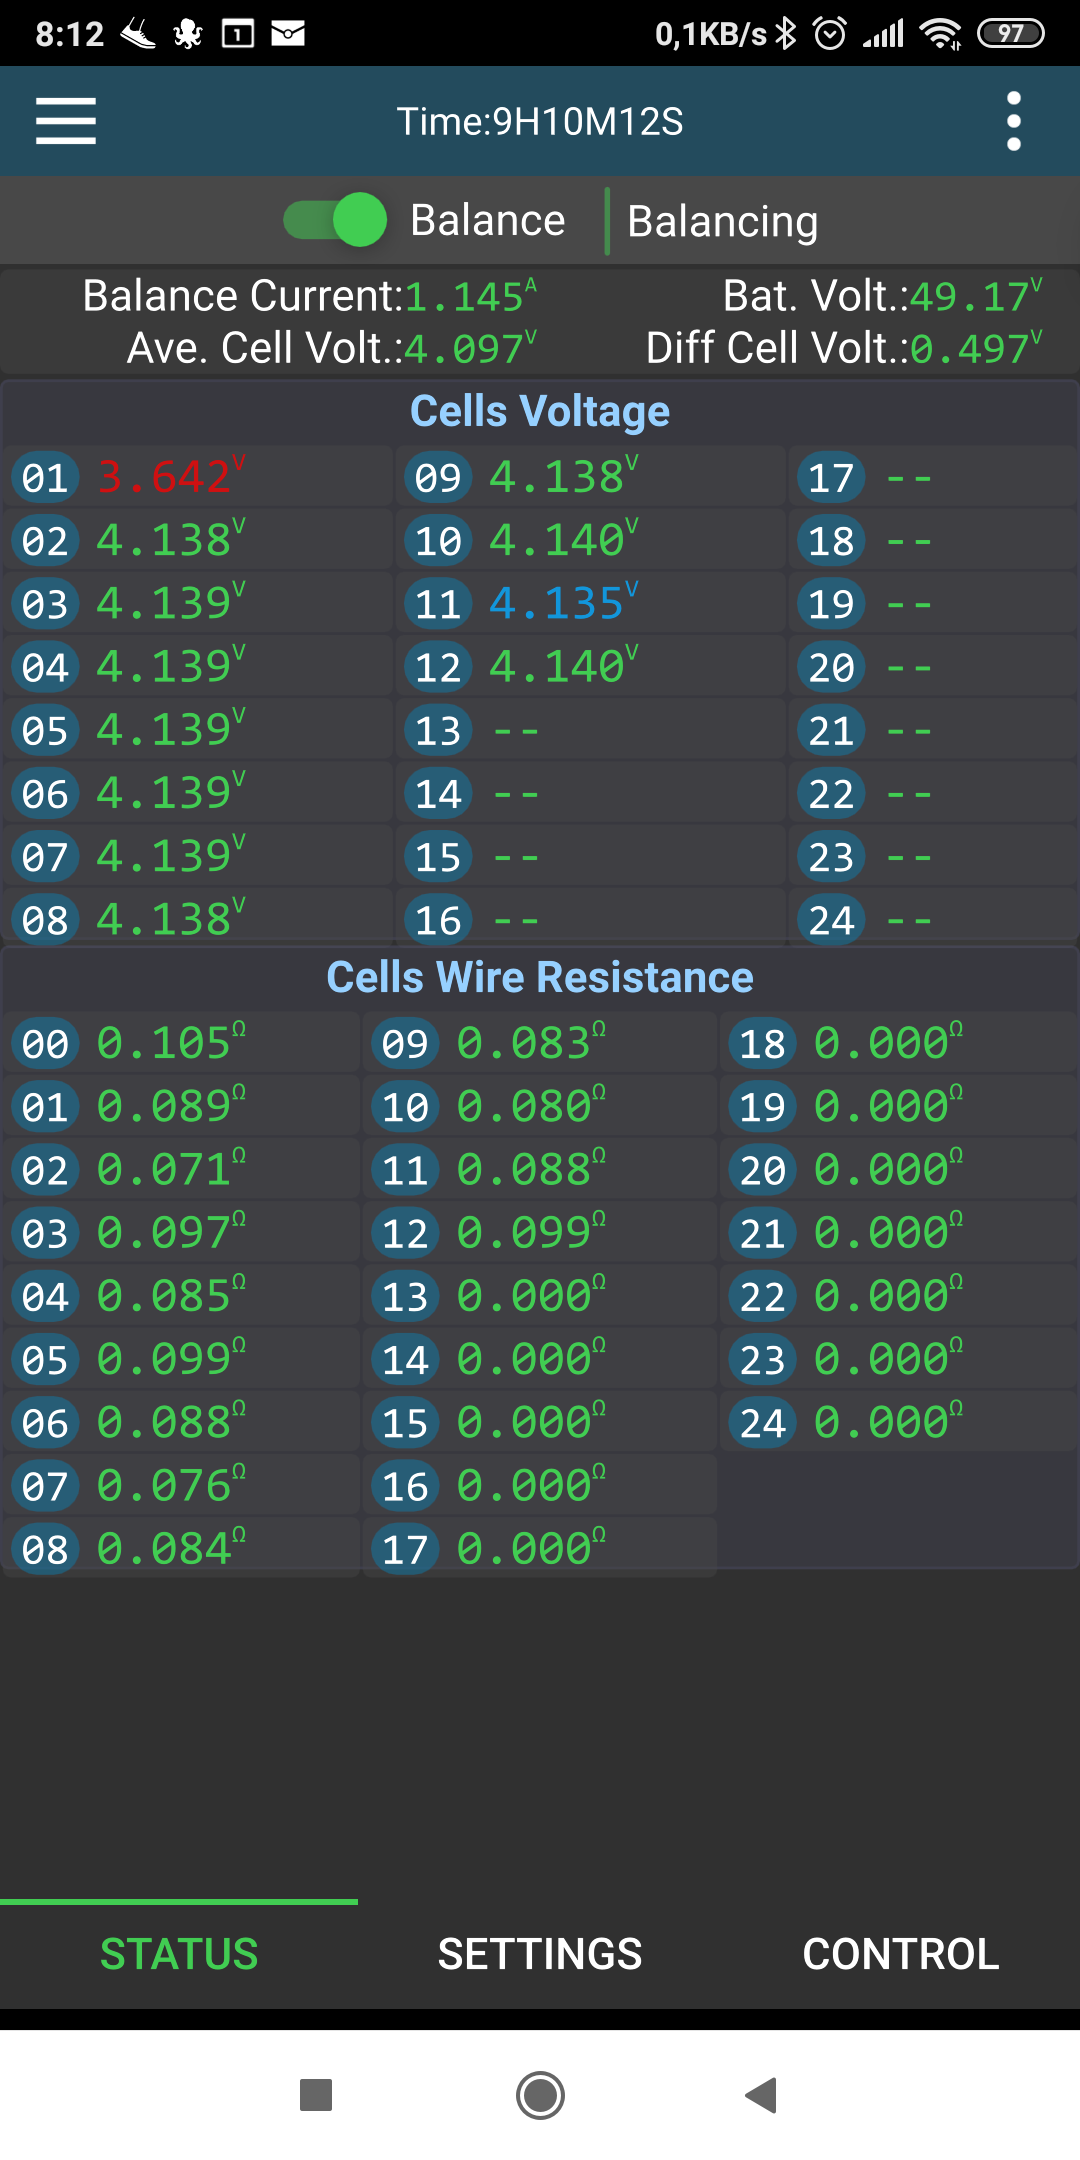Tap the cell 17 number badge
Screen dimensions: 1080x2160
[x=831, y=477]
